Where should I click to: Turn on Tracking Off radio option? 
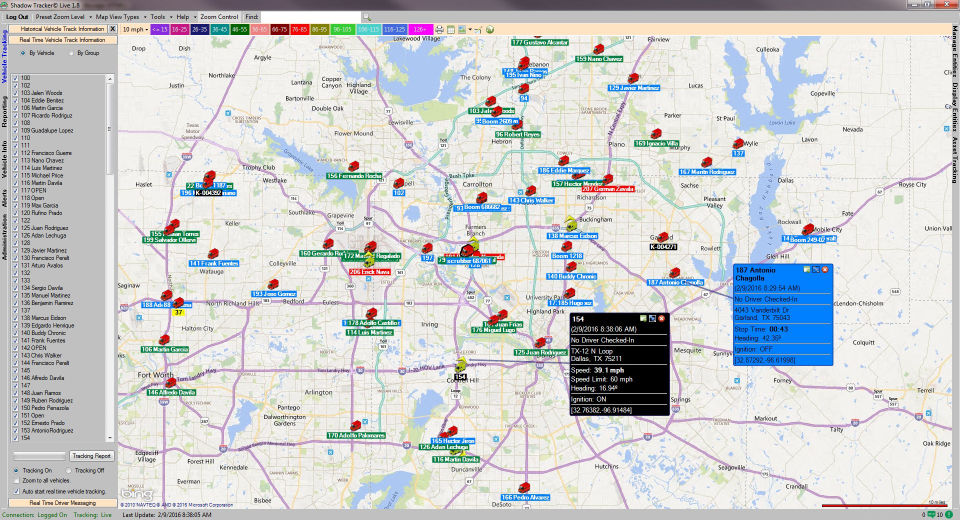pyautogui.click(x=70, y=470)
